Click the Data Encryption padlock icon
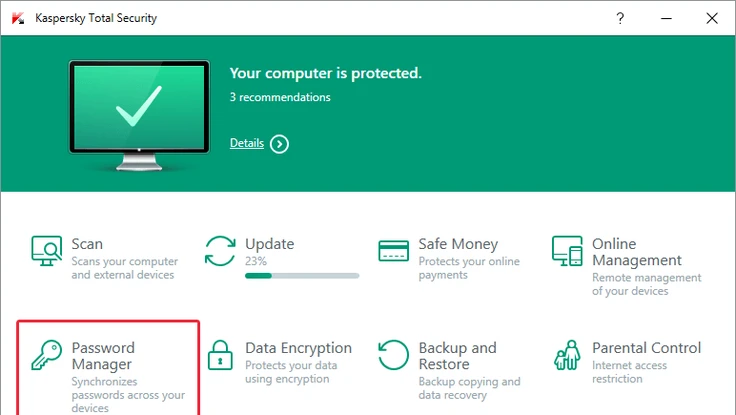Viewport: 736px width, 415px height. point(220,356)
